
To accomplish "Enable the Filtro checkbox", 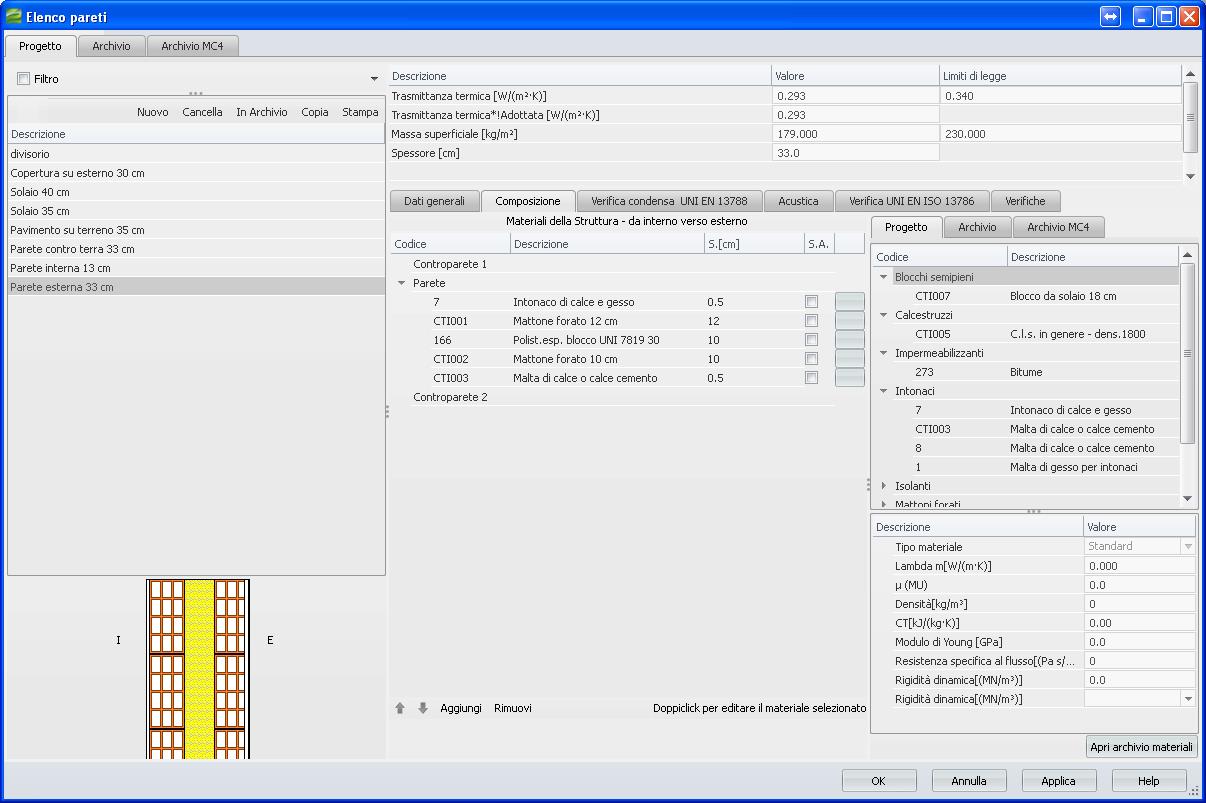I will 24,79.
